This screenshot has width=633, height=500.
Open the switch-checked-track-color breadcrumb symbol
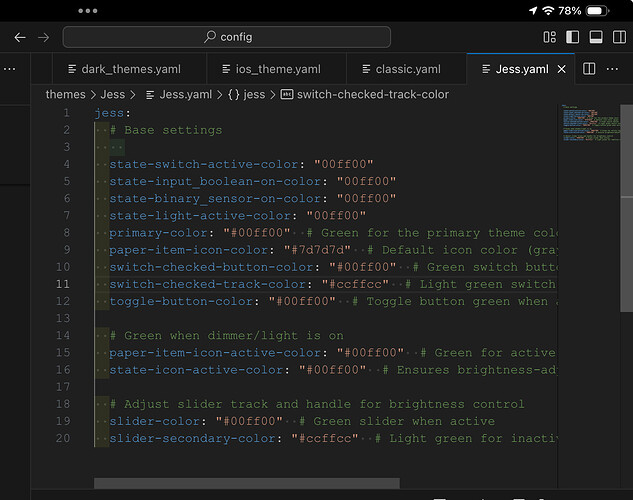(372, 94)
